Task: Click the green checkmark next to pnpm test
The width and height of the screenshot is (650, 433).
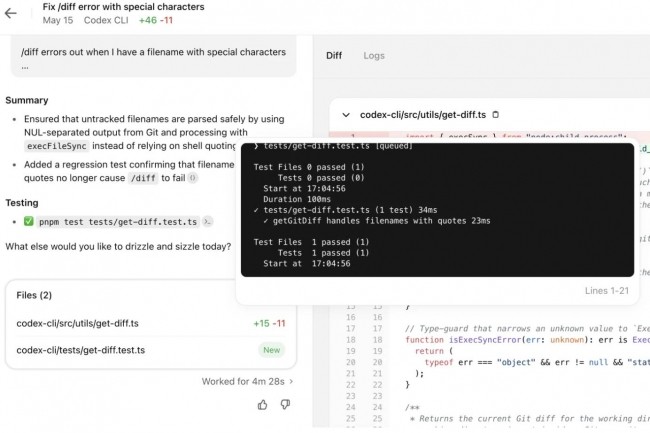Action: click(x=29, y=222)
